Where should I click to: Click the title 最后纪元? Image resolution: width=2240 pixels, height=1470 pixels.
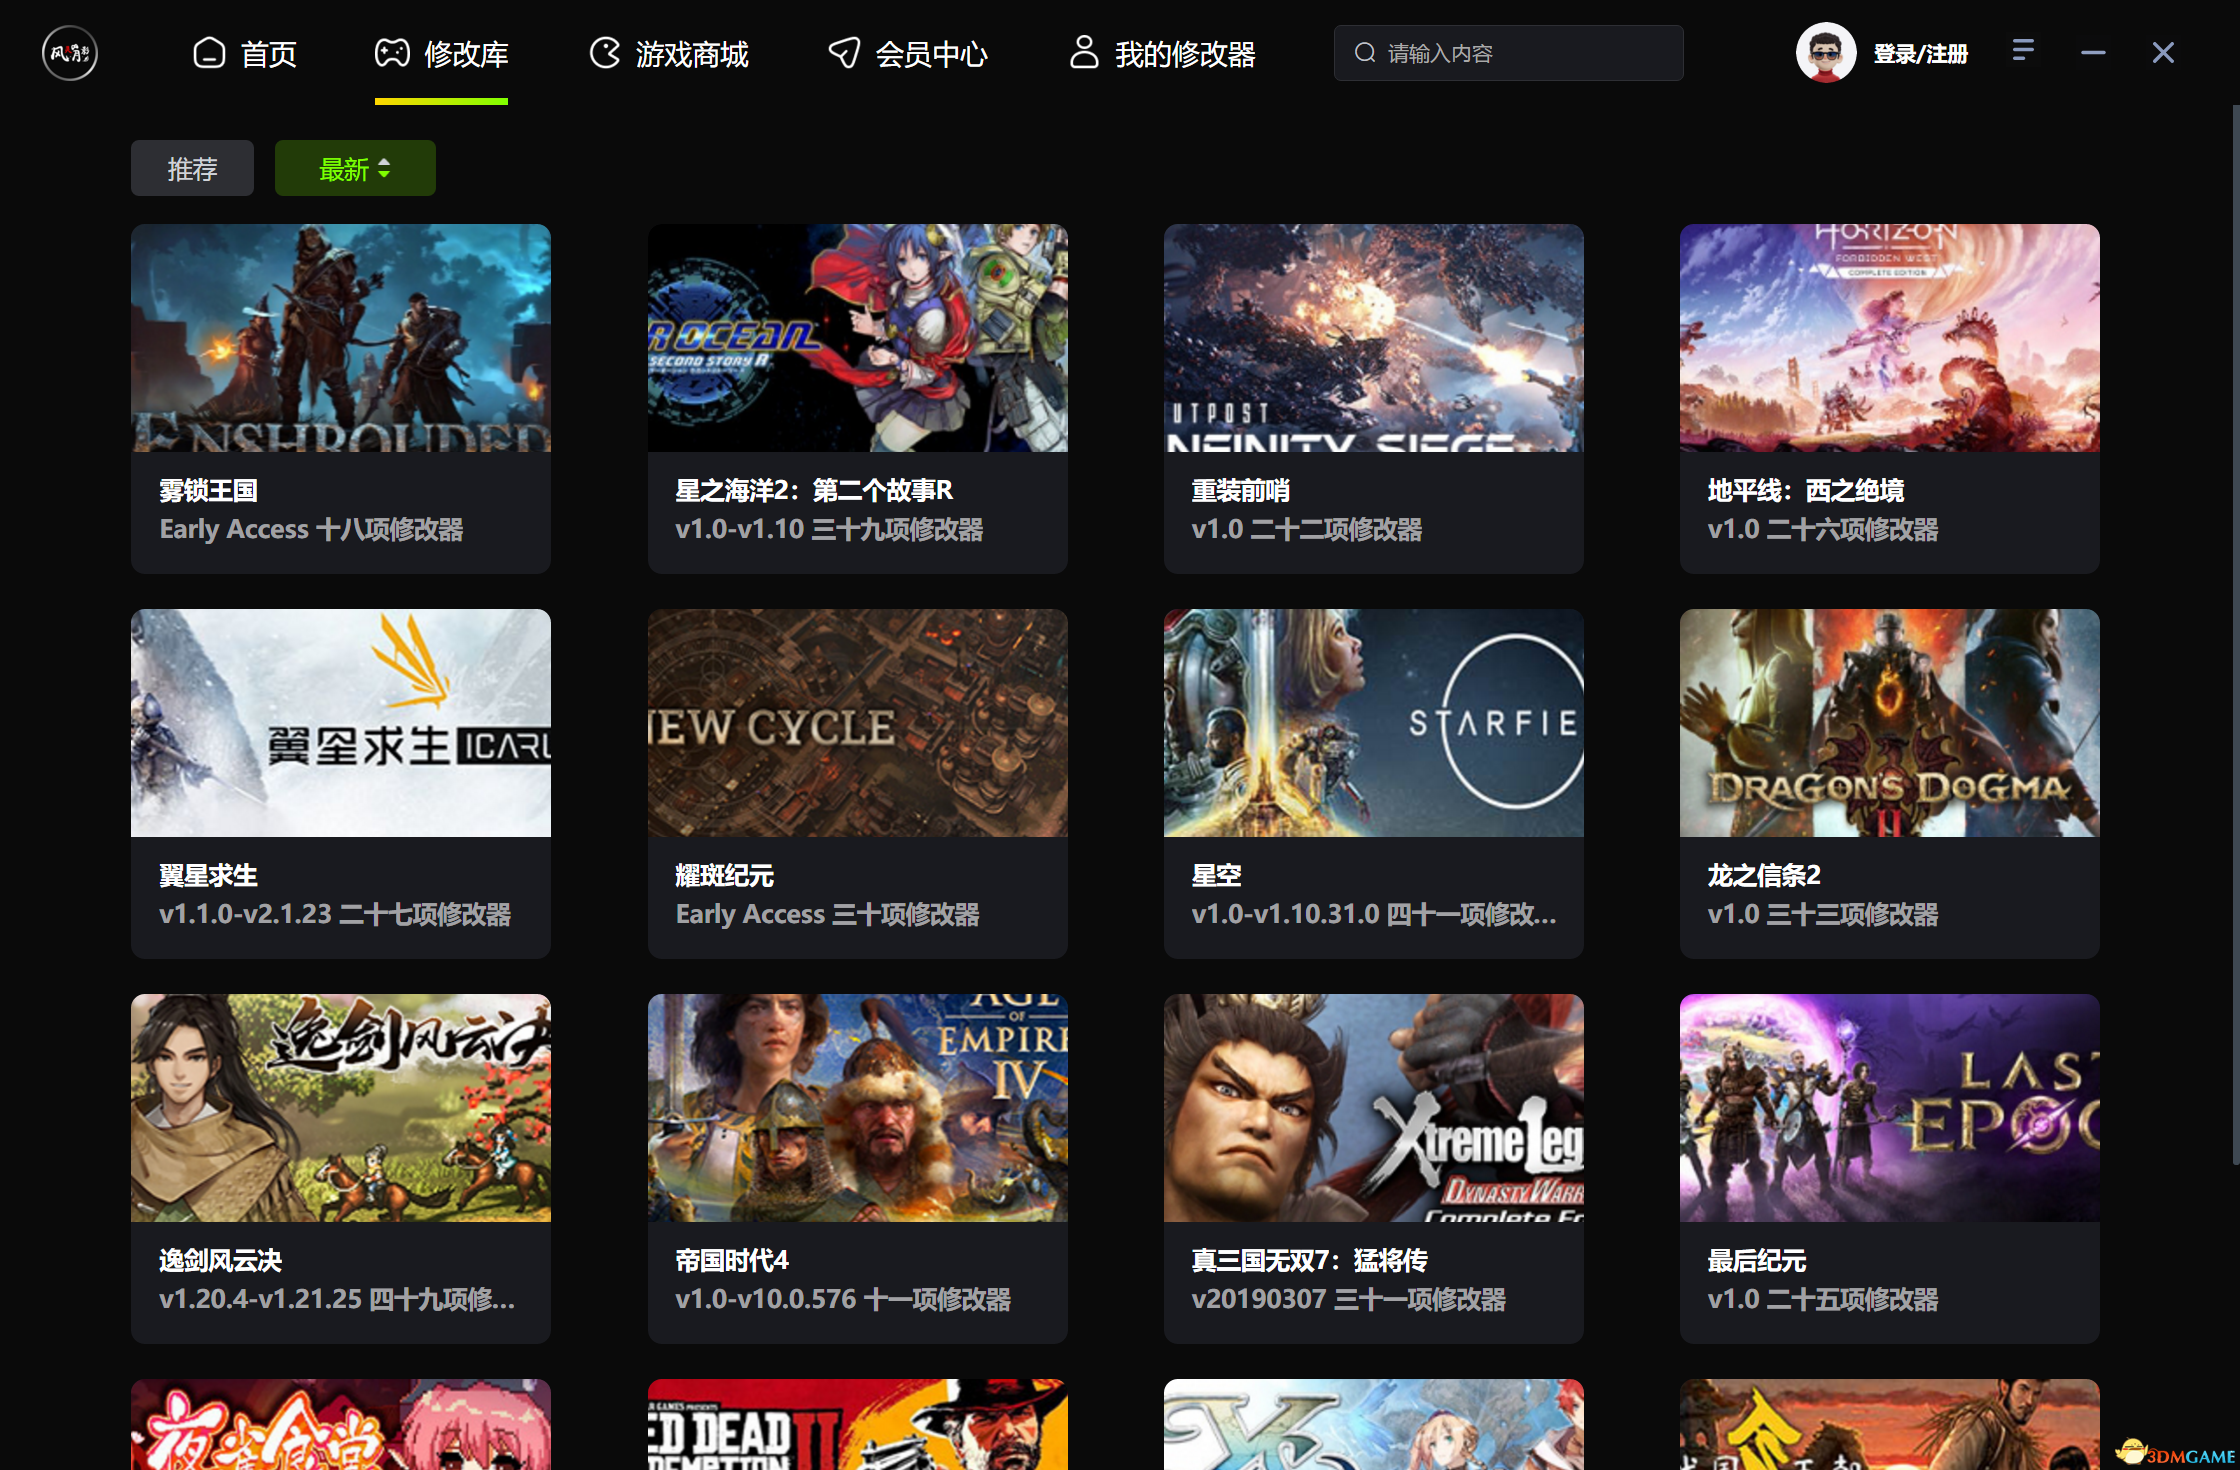point(1756,1260)
